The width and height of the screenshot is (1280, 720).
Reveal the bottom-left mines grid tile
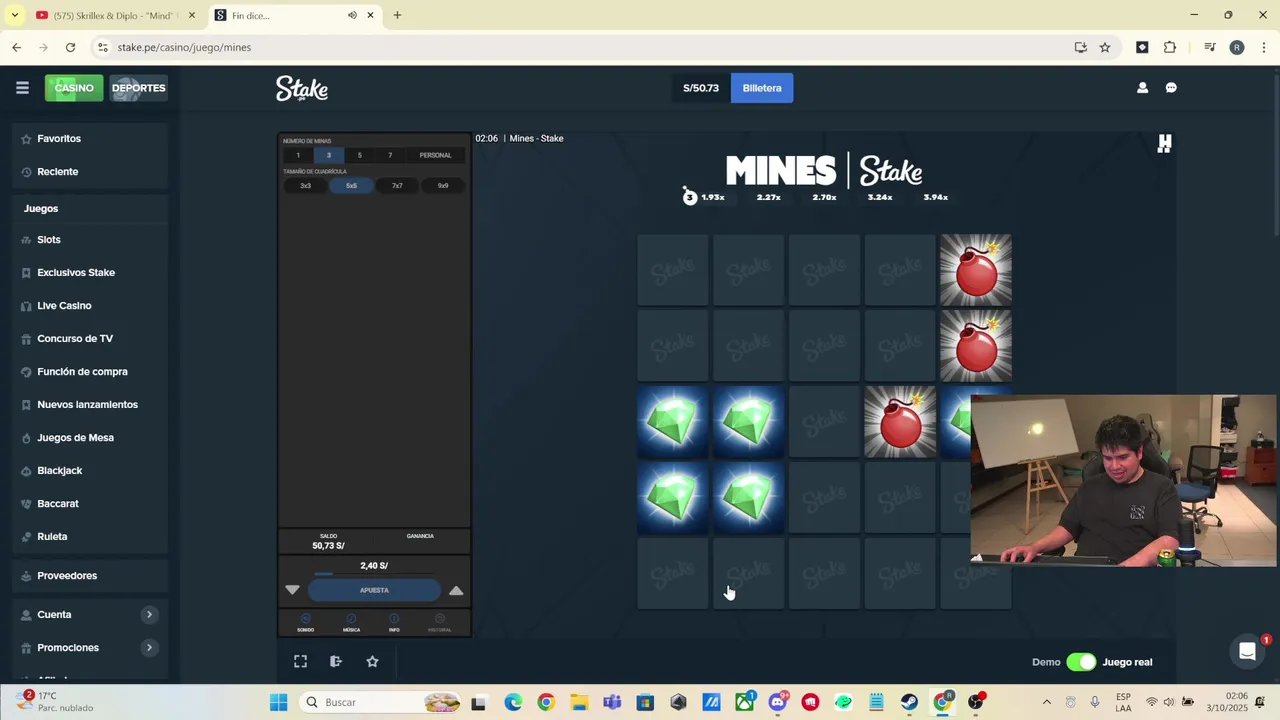(x=673, y=573)
